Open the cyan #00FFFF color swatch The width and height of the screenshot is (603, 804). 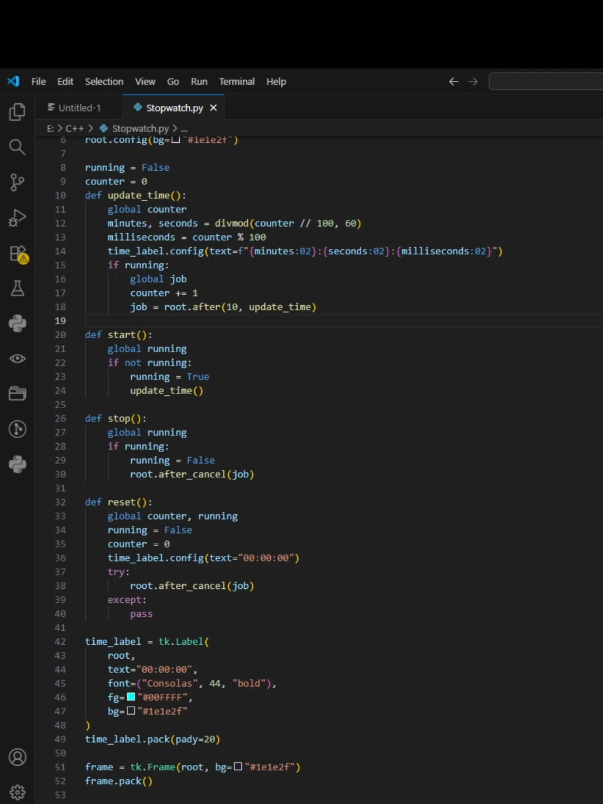131,697
